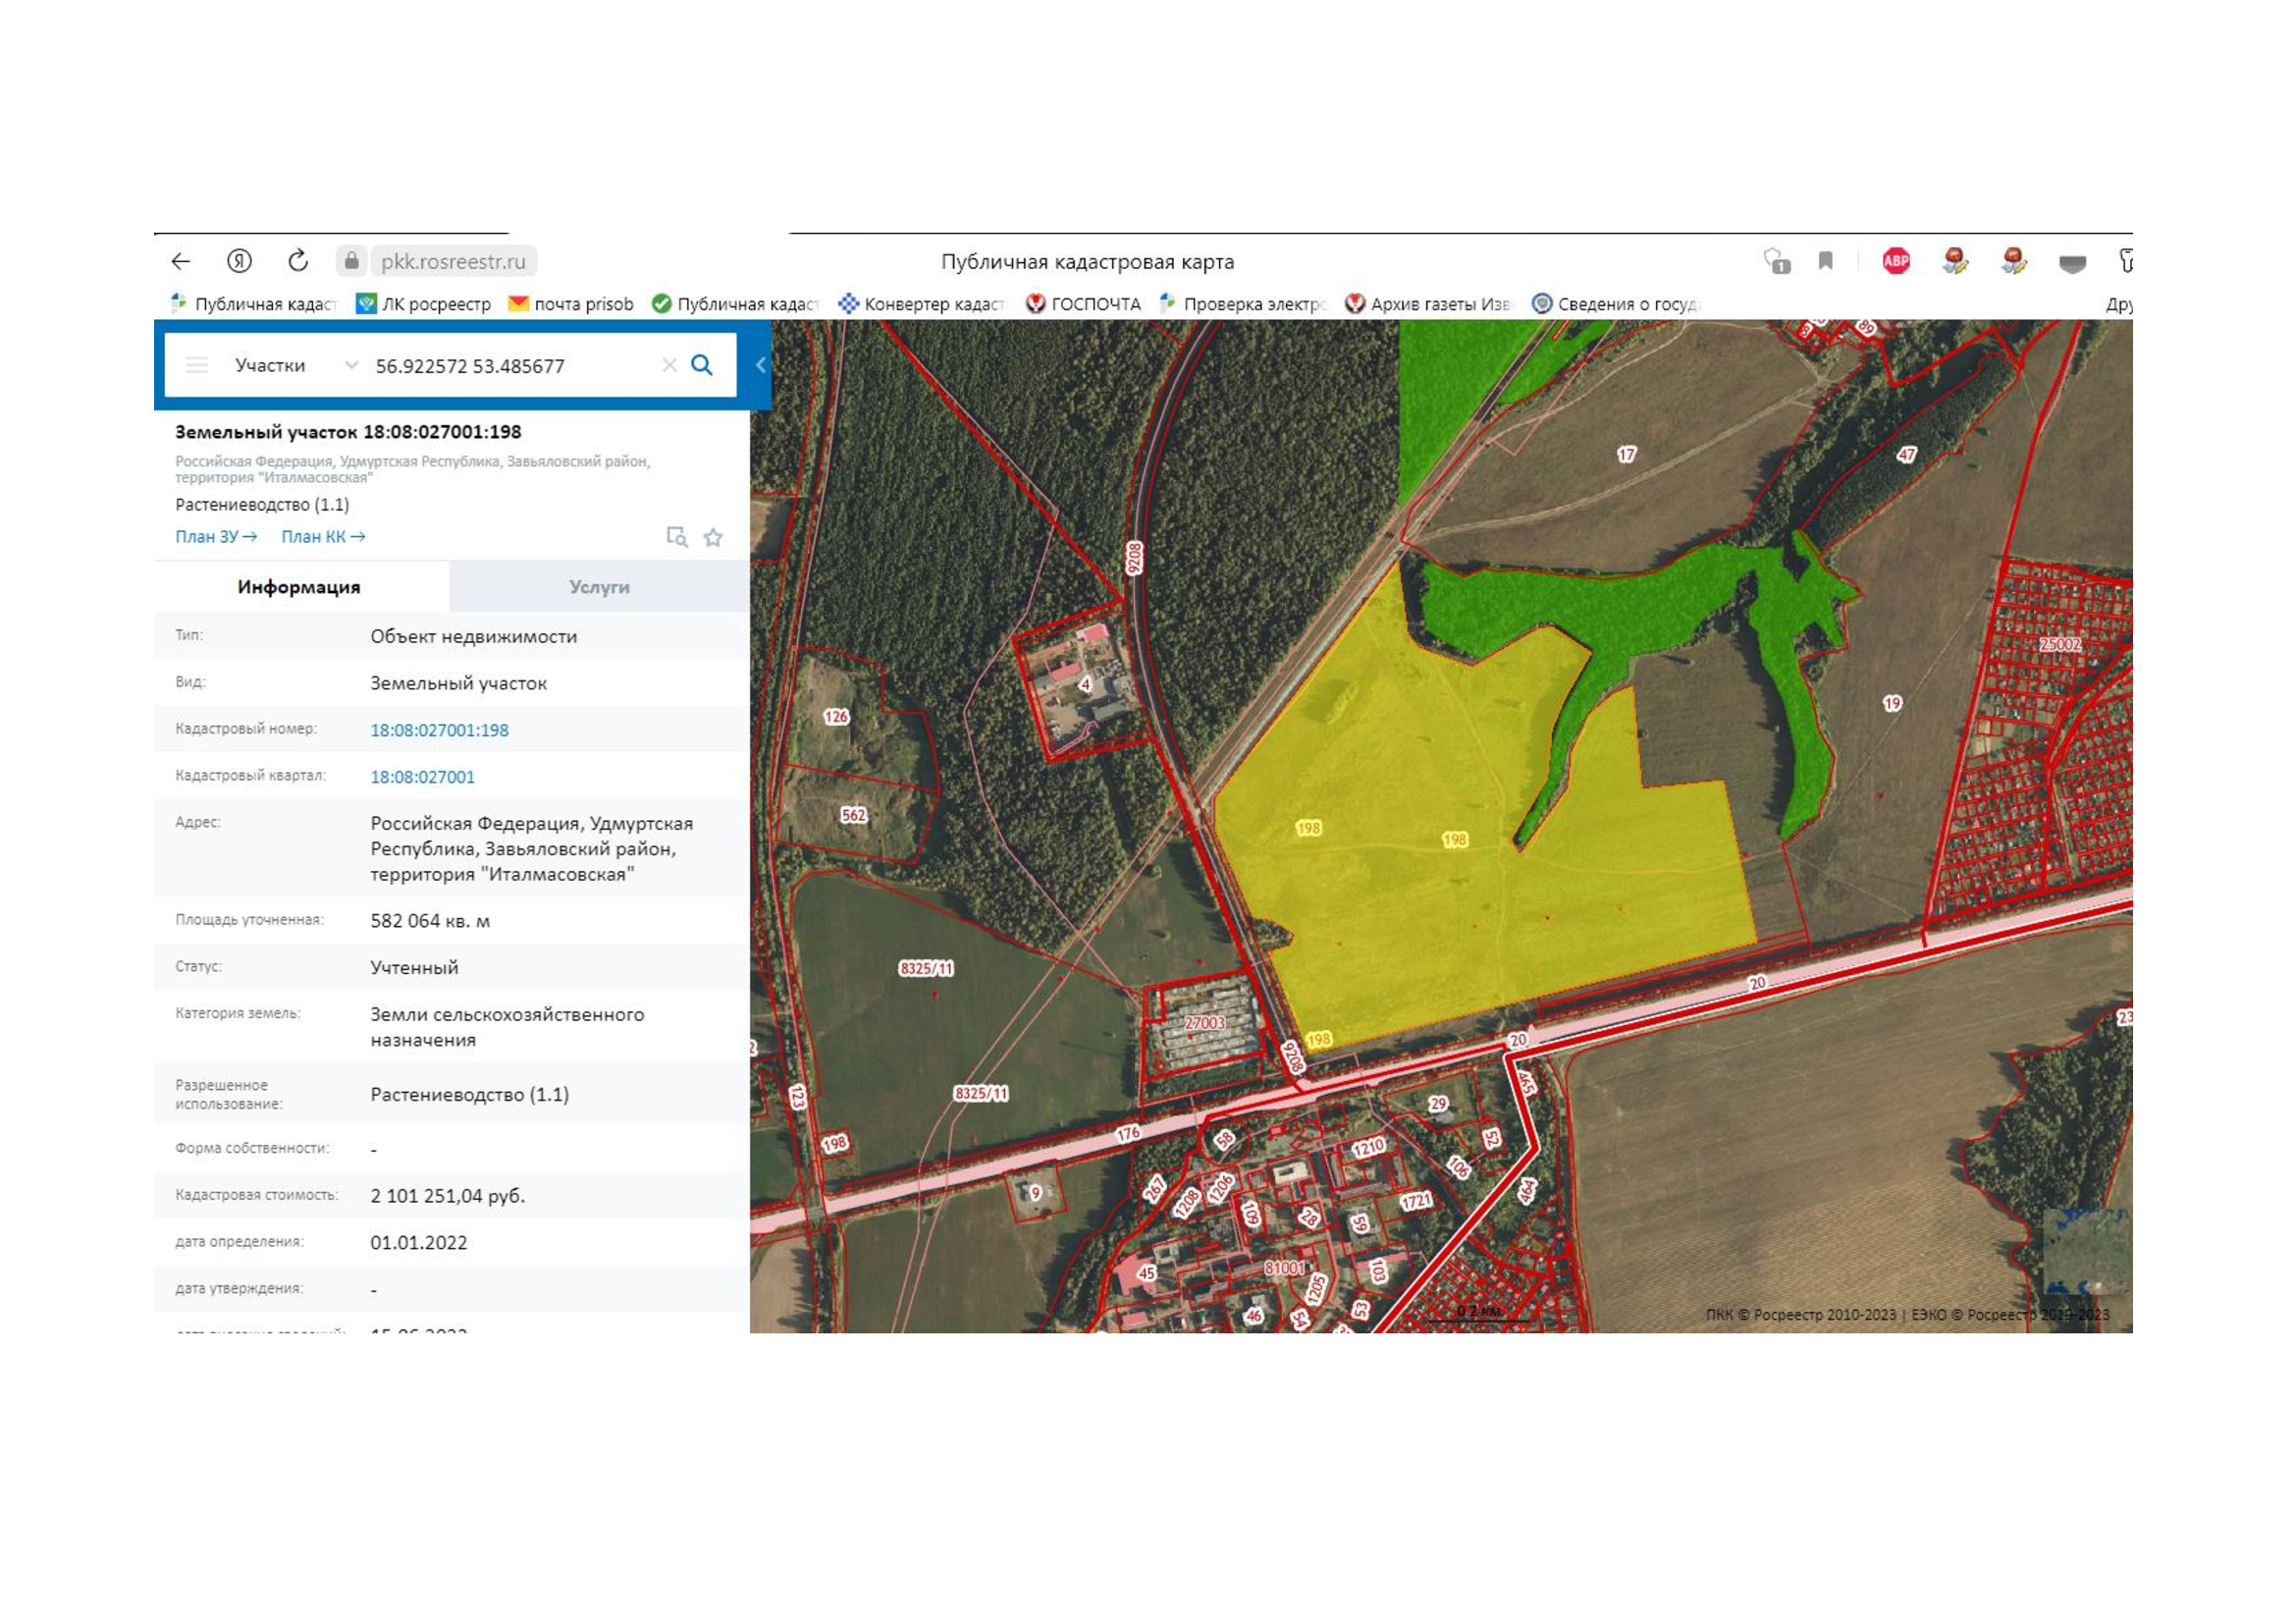Click parcel label 126 on the map
The height and width of the screenshot is (1624, 2296).
pyautogui.click(x=836, y=717)
